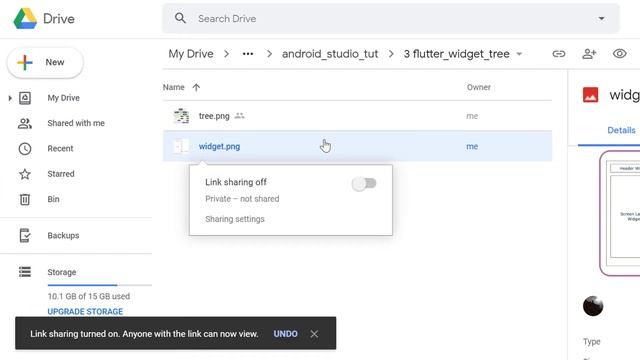Click the preview eye icon
Image resolution: width=640 pixels, height=360 pixels.
(620, 54)
